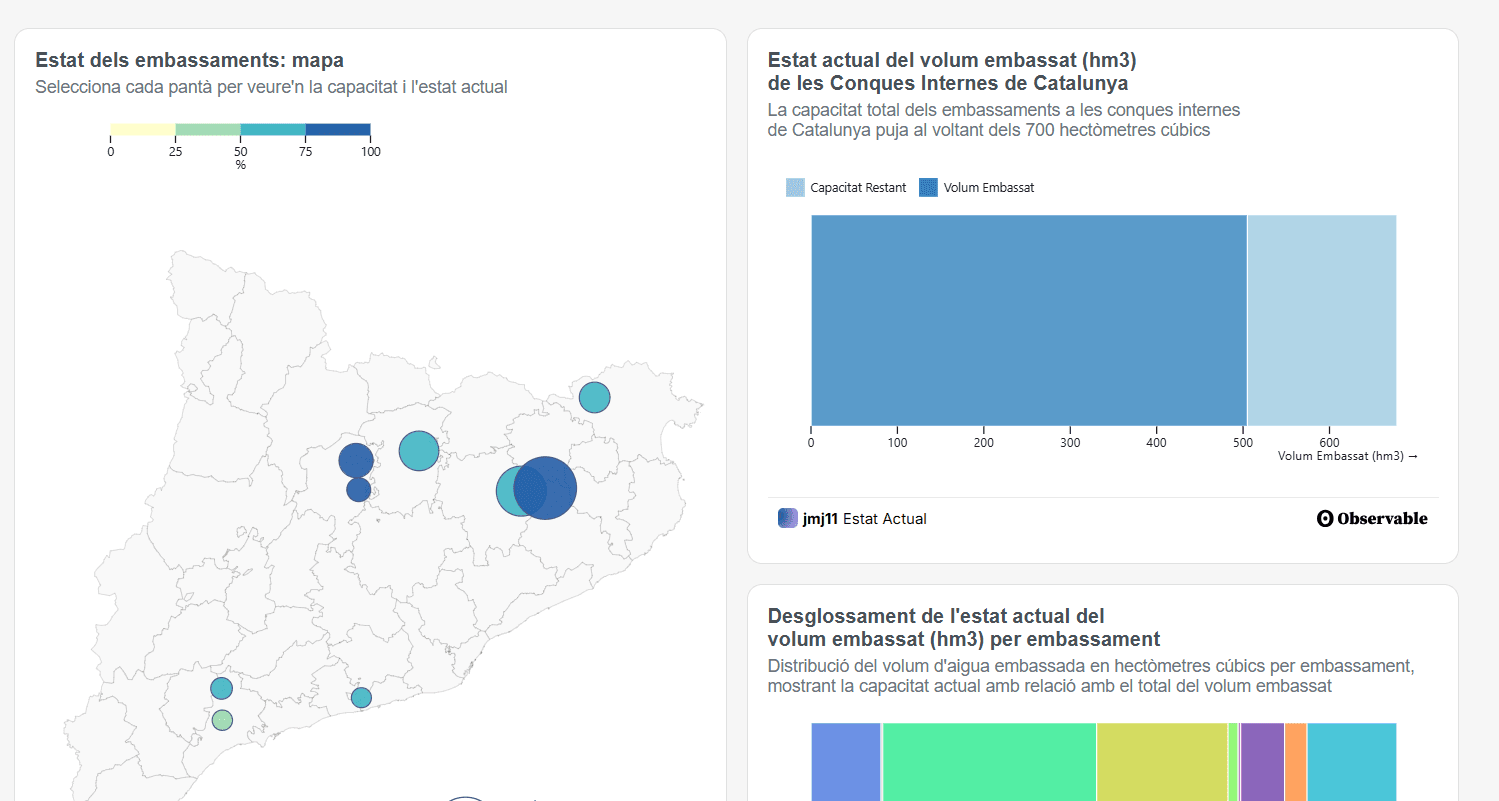
Task: Click the "Volum Embassat (hm3) →" axis label
Action: 1348,456
